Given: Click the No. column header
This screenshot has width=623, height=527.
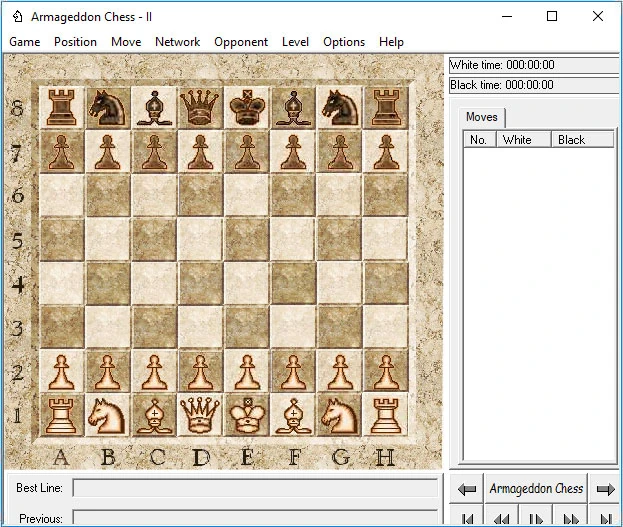Looking at the screenshot, I should pos(480,140).
